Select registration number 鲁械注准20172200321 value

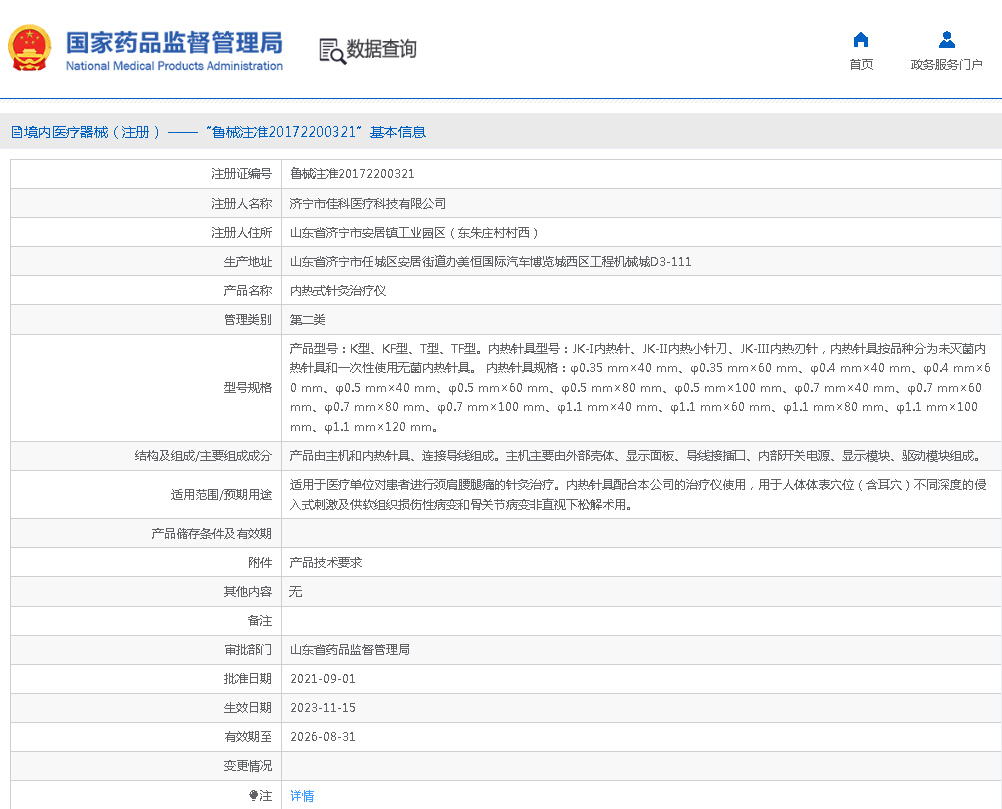click(x=352, y=174)
